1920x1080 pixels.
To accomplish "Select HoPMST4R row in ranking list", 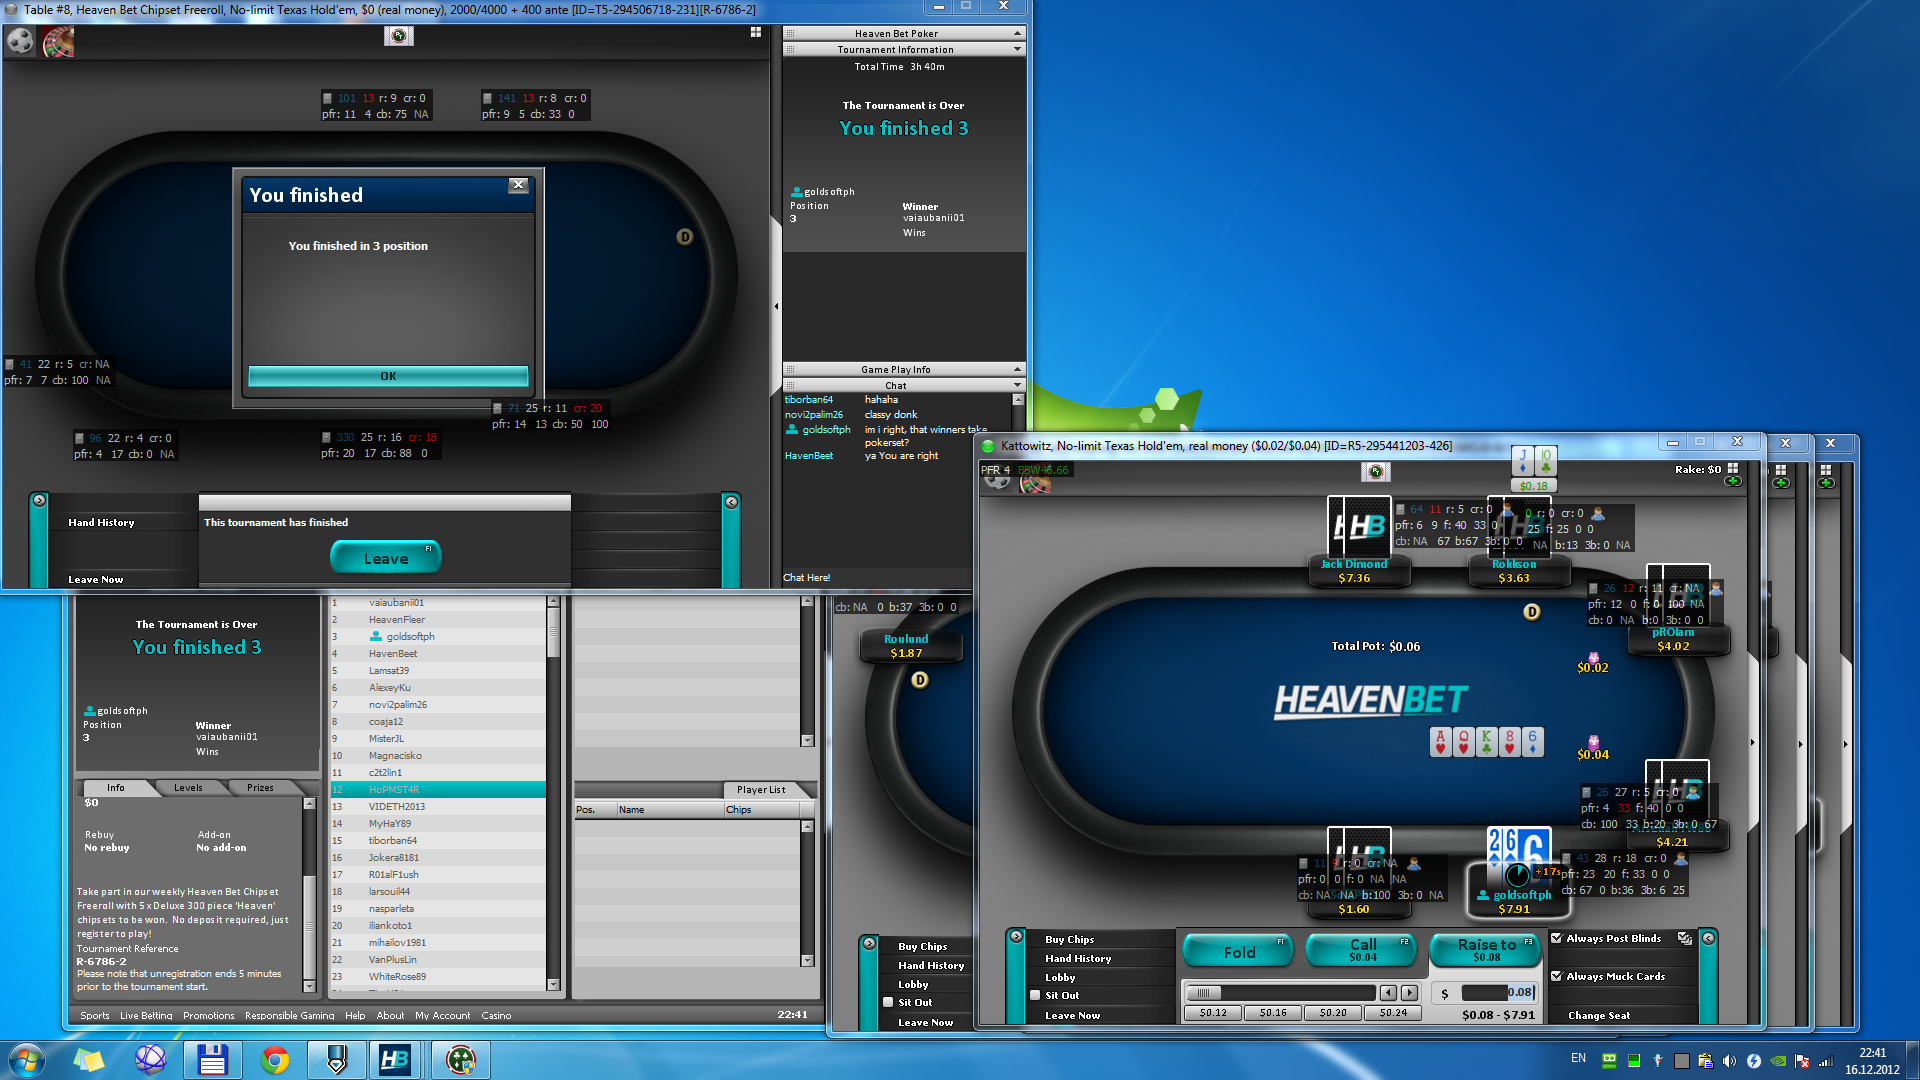I will [x=438, y=789].
